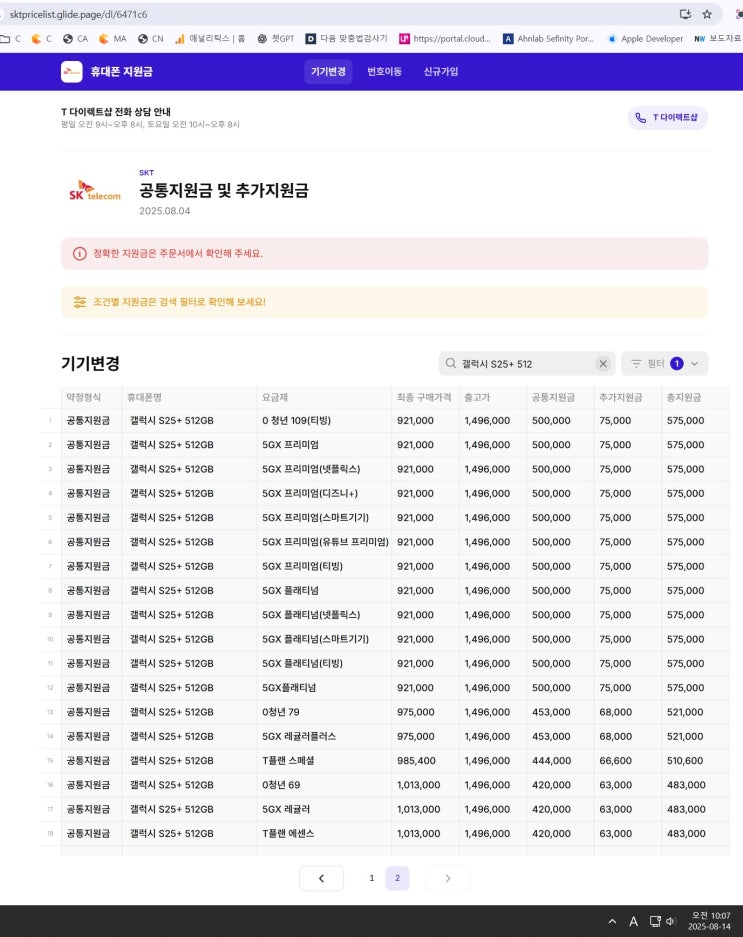Select the 5GX 프리미엄(넷플릭스) plan cell
This screenshot has height=937, width=743.
tap(324, 470)
